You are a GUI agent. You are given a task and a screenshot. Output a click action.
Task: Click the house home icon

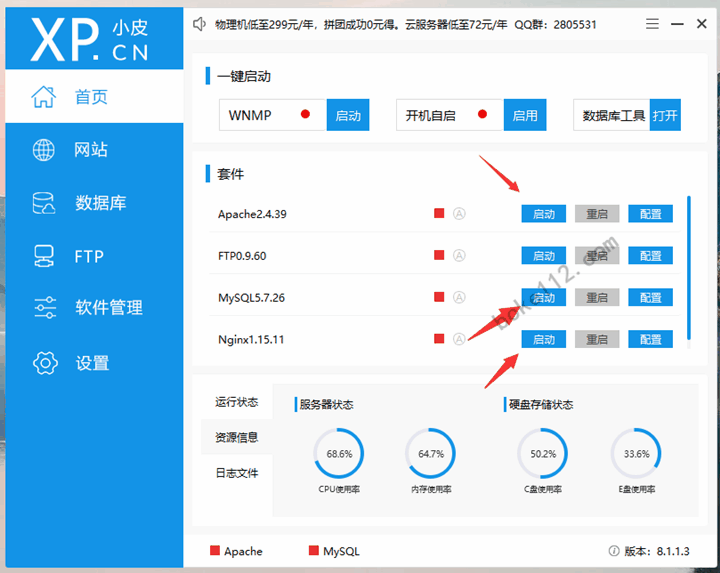pyautogui.click(x=44, y=96)
